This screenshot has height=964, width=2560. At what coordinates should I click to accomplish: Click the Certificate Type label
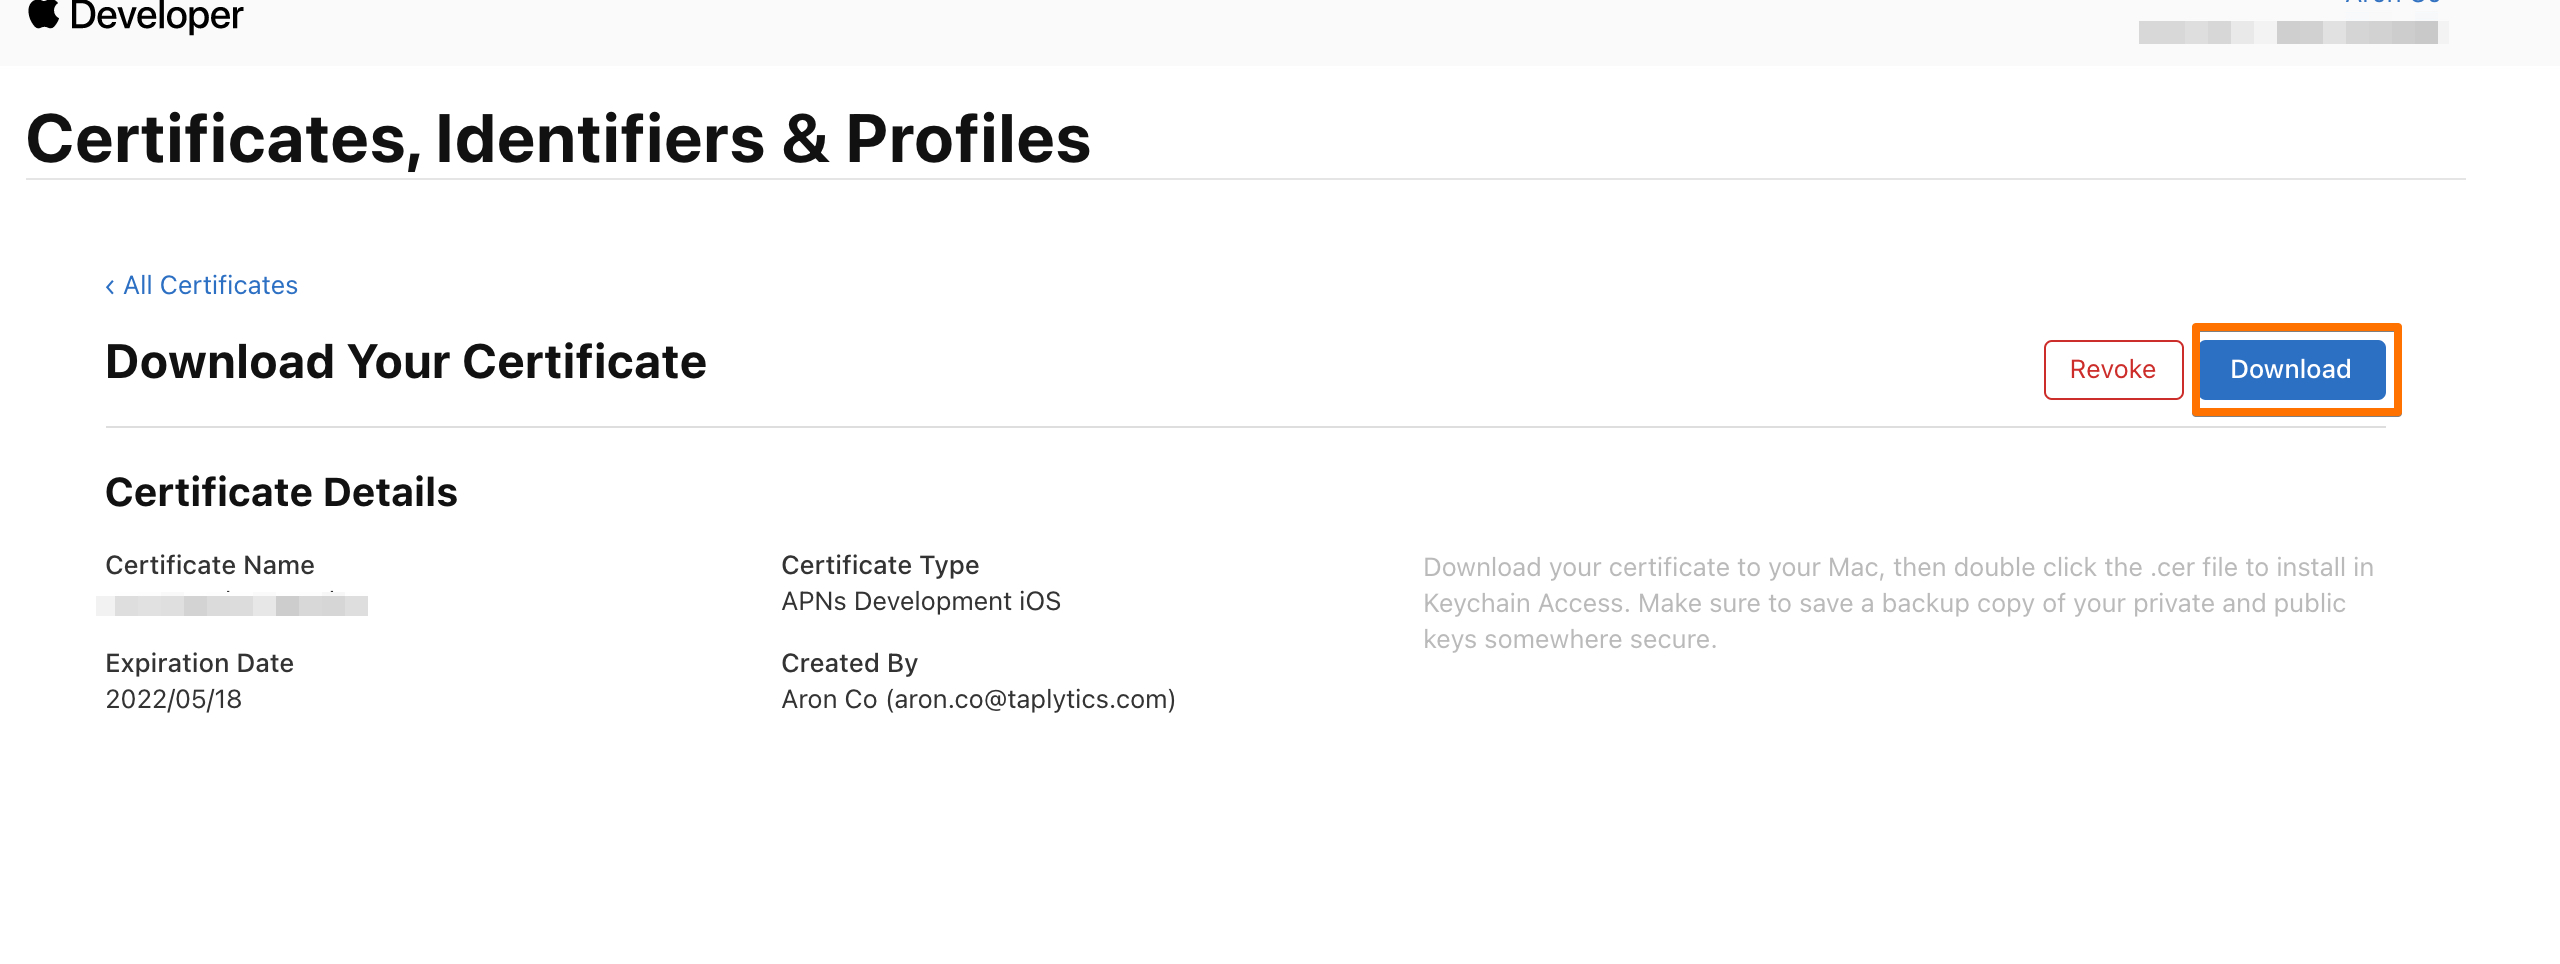(x=880, y=566)
